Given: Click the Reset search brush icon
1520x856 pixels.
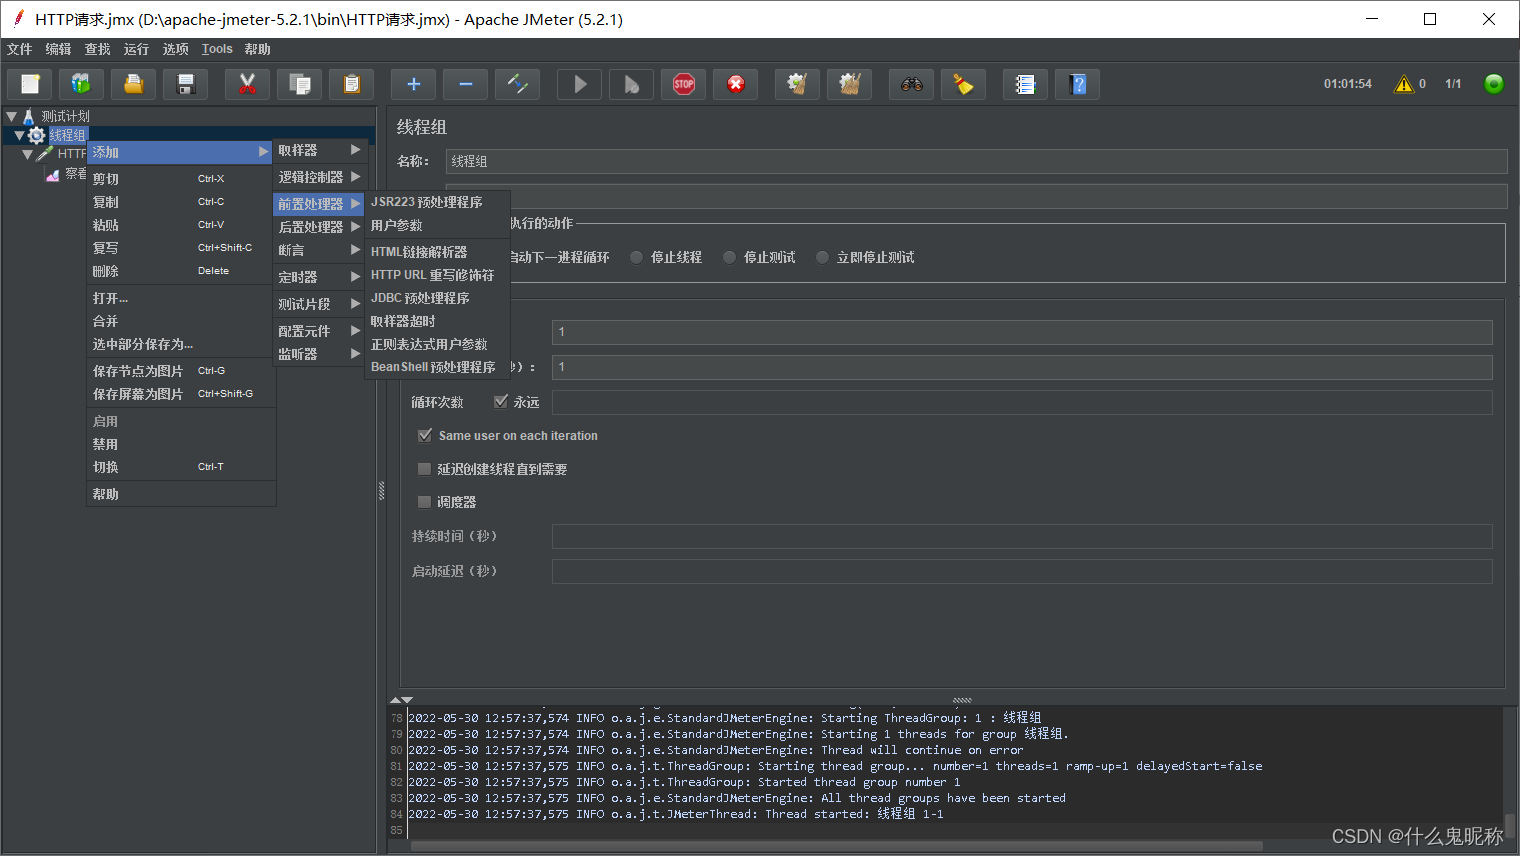Looking at the screenshot, I should [x=964, y=84].
